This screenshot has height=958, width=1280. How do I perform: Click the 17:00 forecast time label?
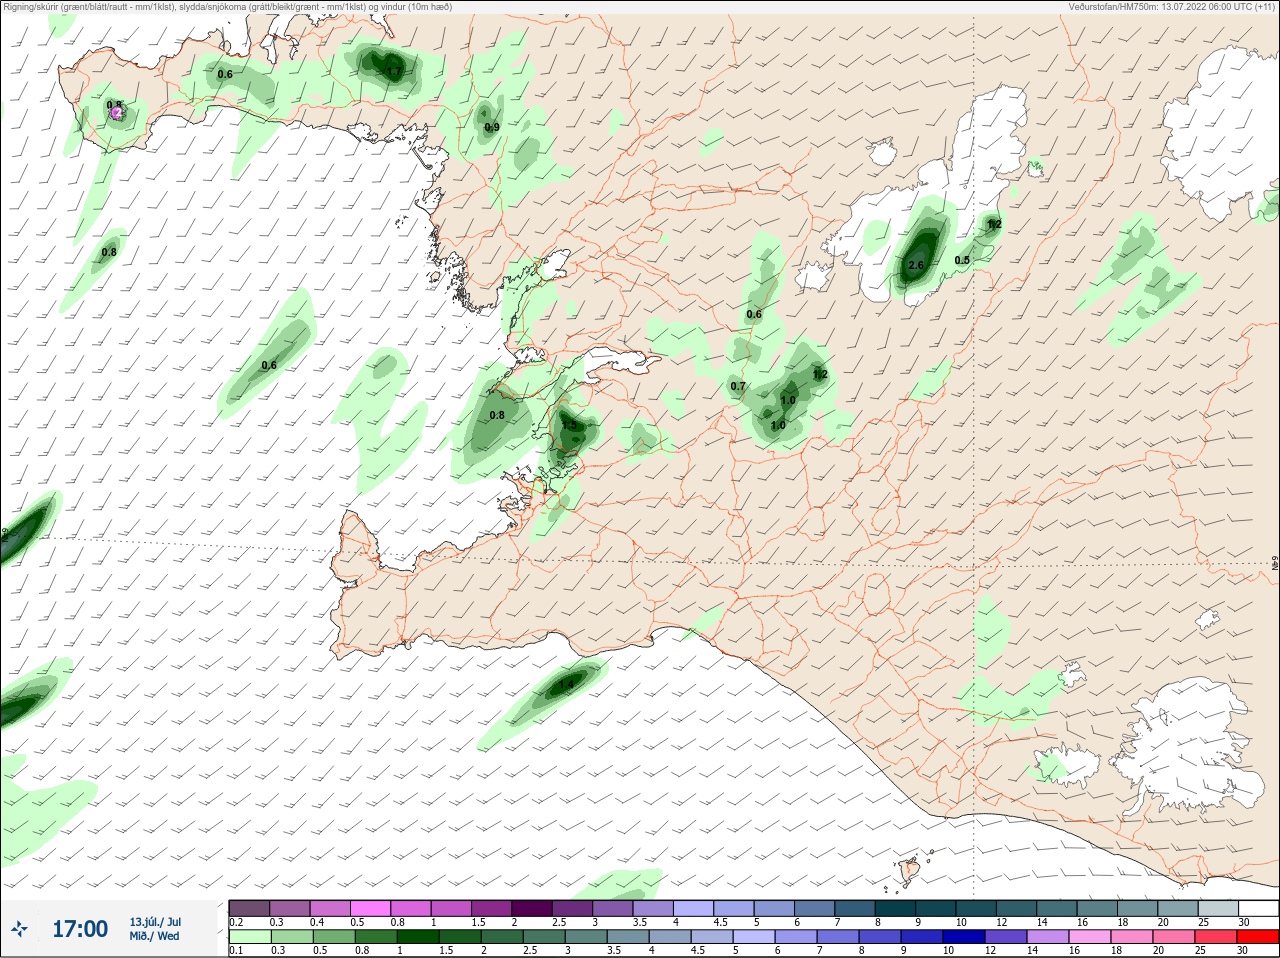pos(80,930)
